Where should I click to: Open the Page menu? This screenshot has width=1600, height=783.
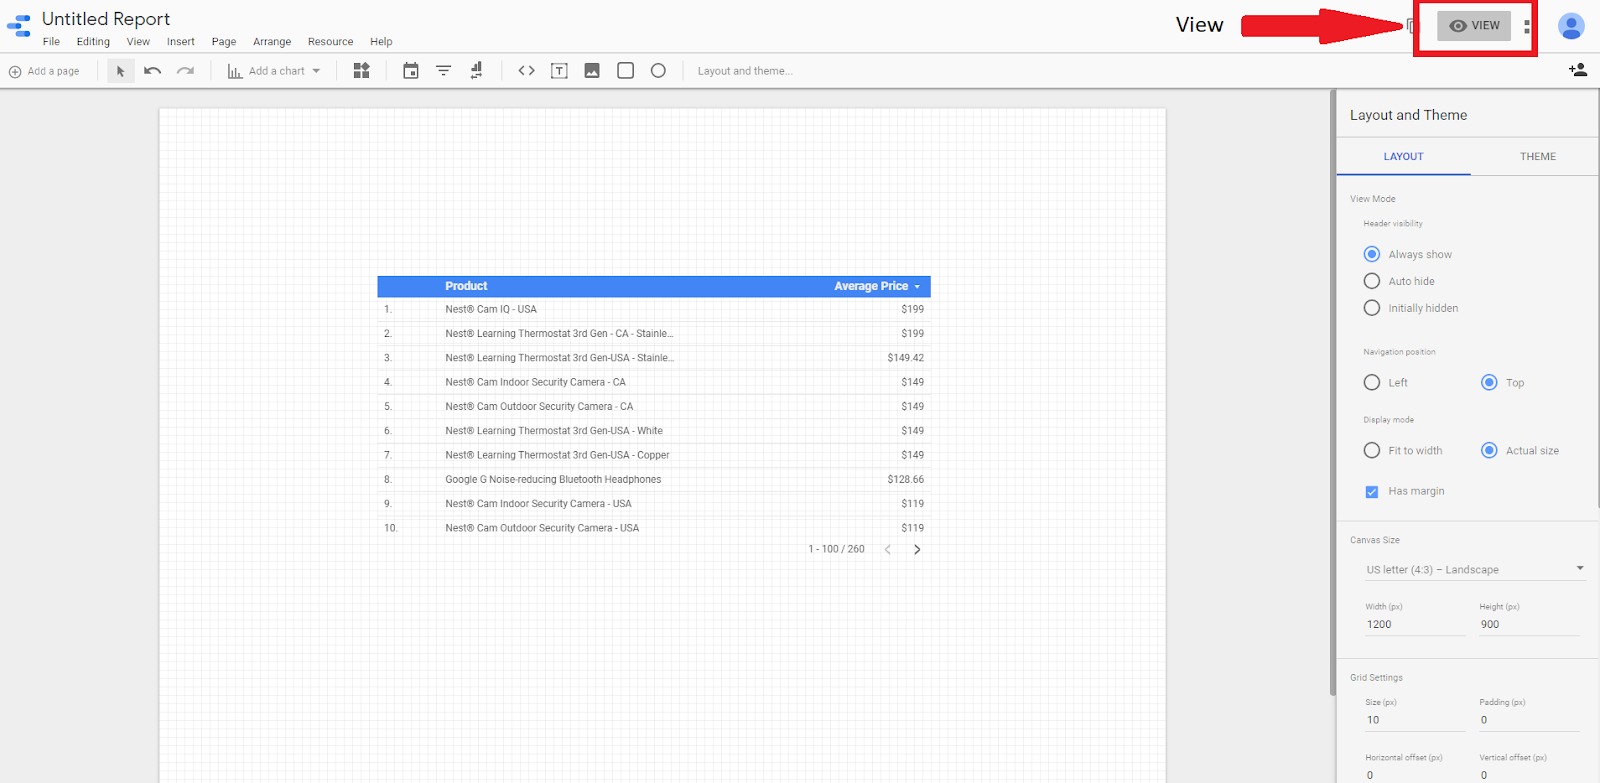click(x=224, y=42)
